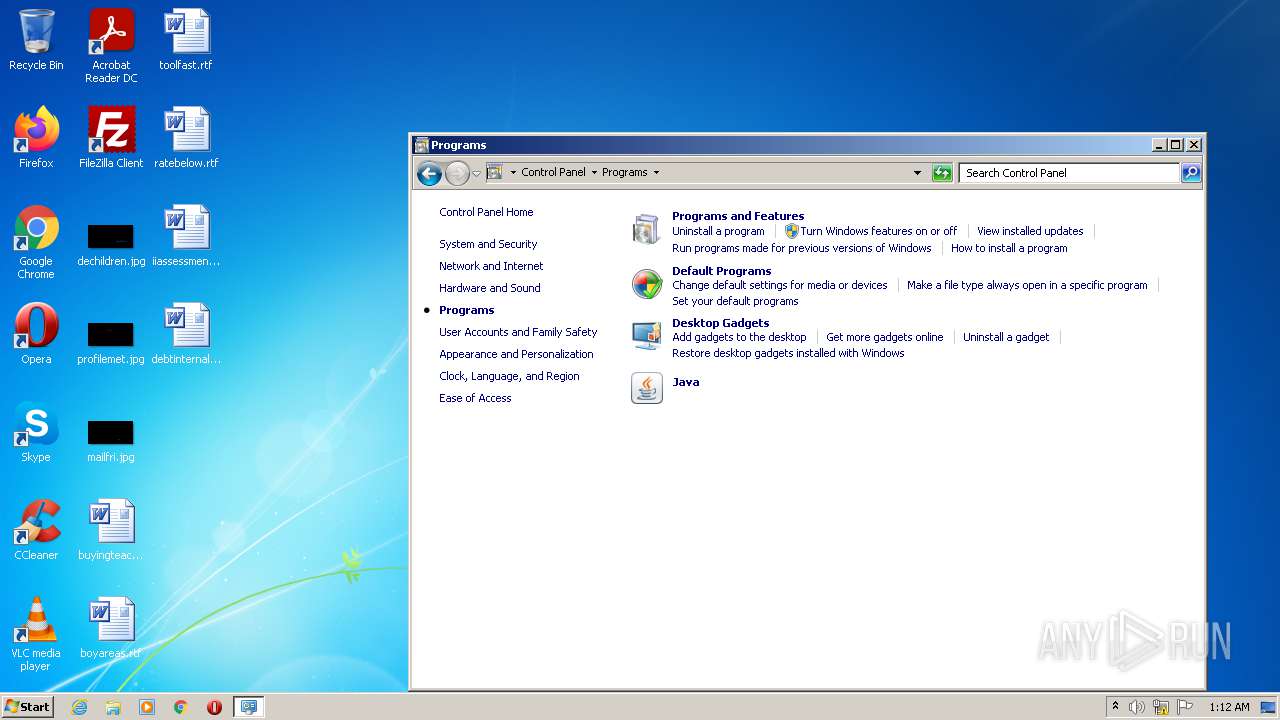Click Restore desktop gadgets installed with Windows
Screen dimensions: 1280x720
coord(788,353)
